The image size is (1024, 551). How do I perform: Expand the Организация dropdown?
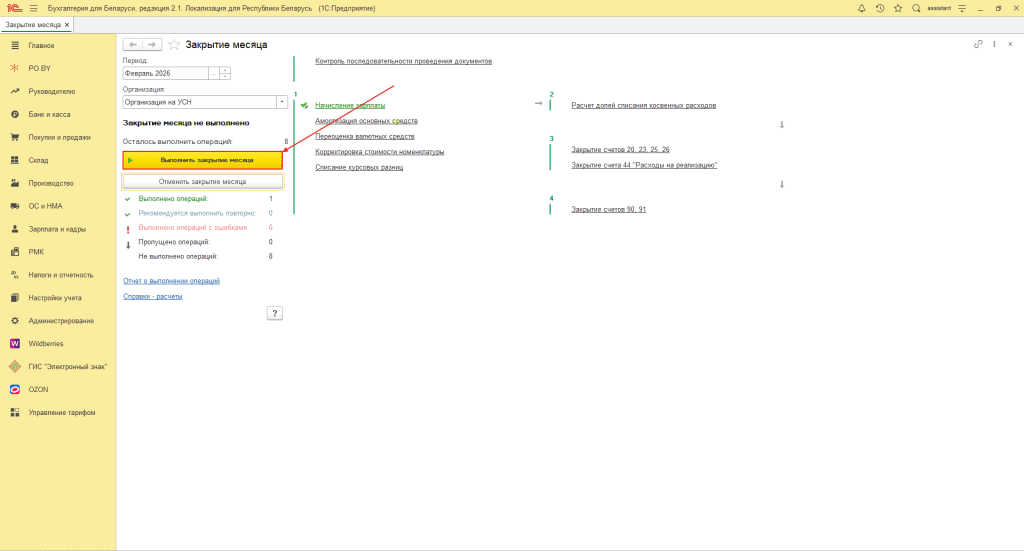pos(282,101)
